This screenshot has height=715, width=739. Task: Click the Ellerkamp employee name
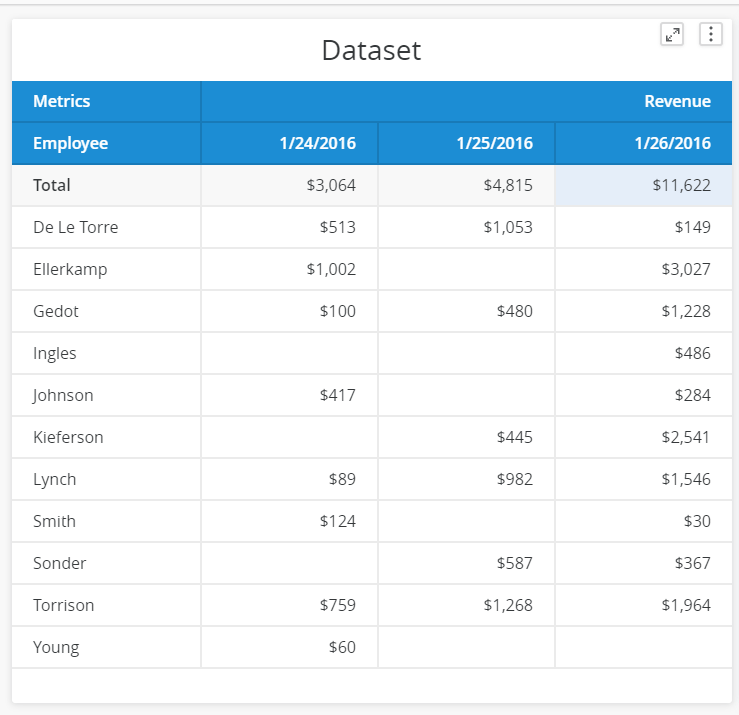[x=70, y=270]
